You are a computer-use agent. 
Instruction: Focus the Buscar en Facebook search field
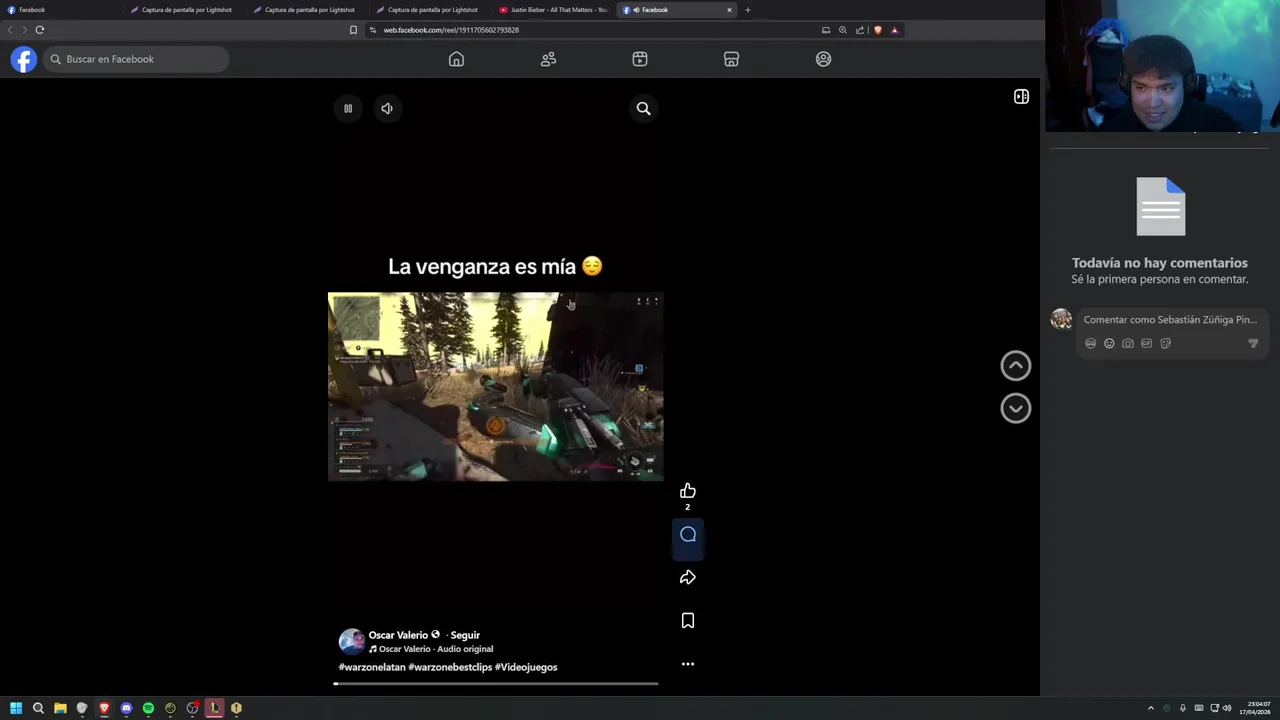[136, 59]
